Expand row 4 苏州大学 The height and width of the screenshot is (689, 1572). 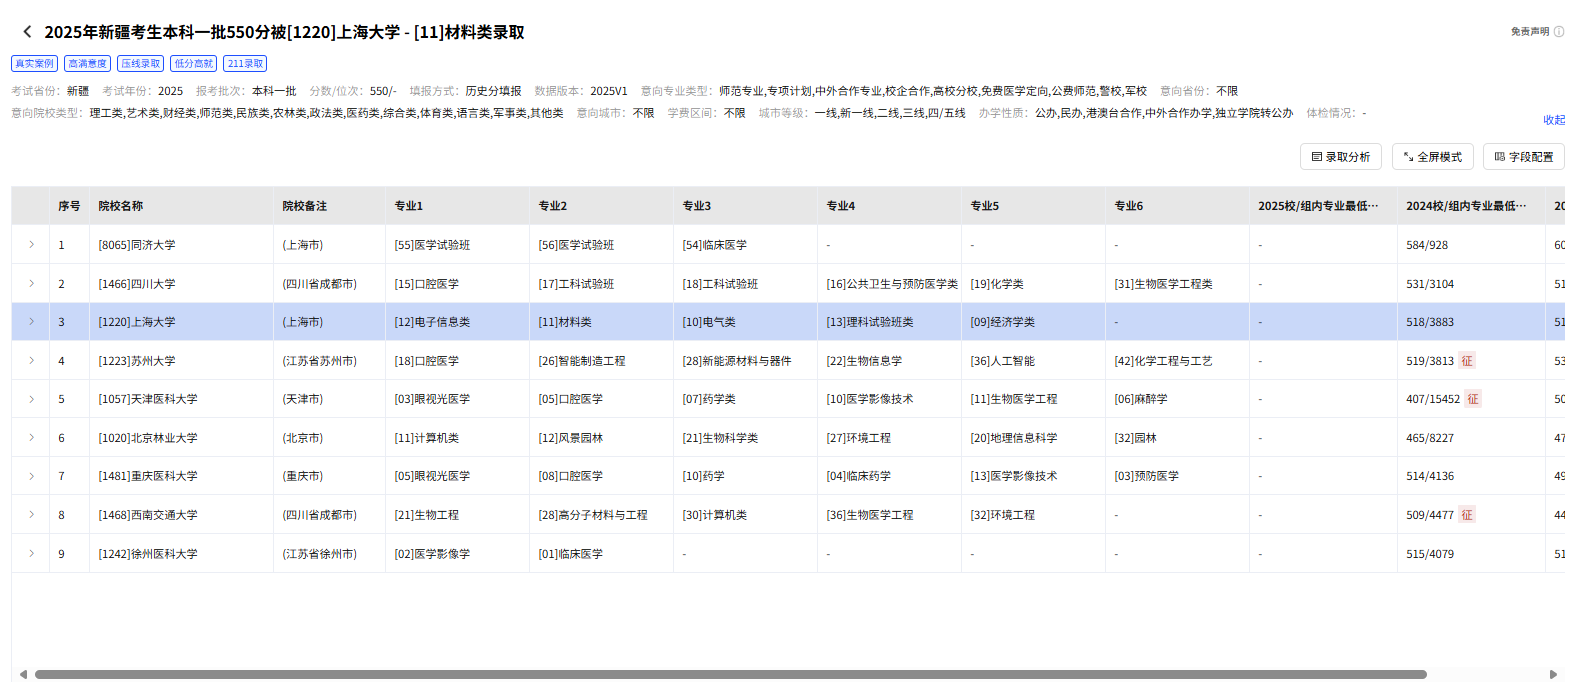31,361
